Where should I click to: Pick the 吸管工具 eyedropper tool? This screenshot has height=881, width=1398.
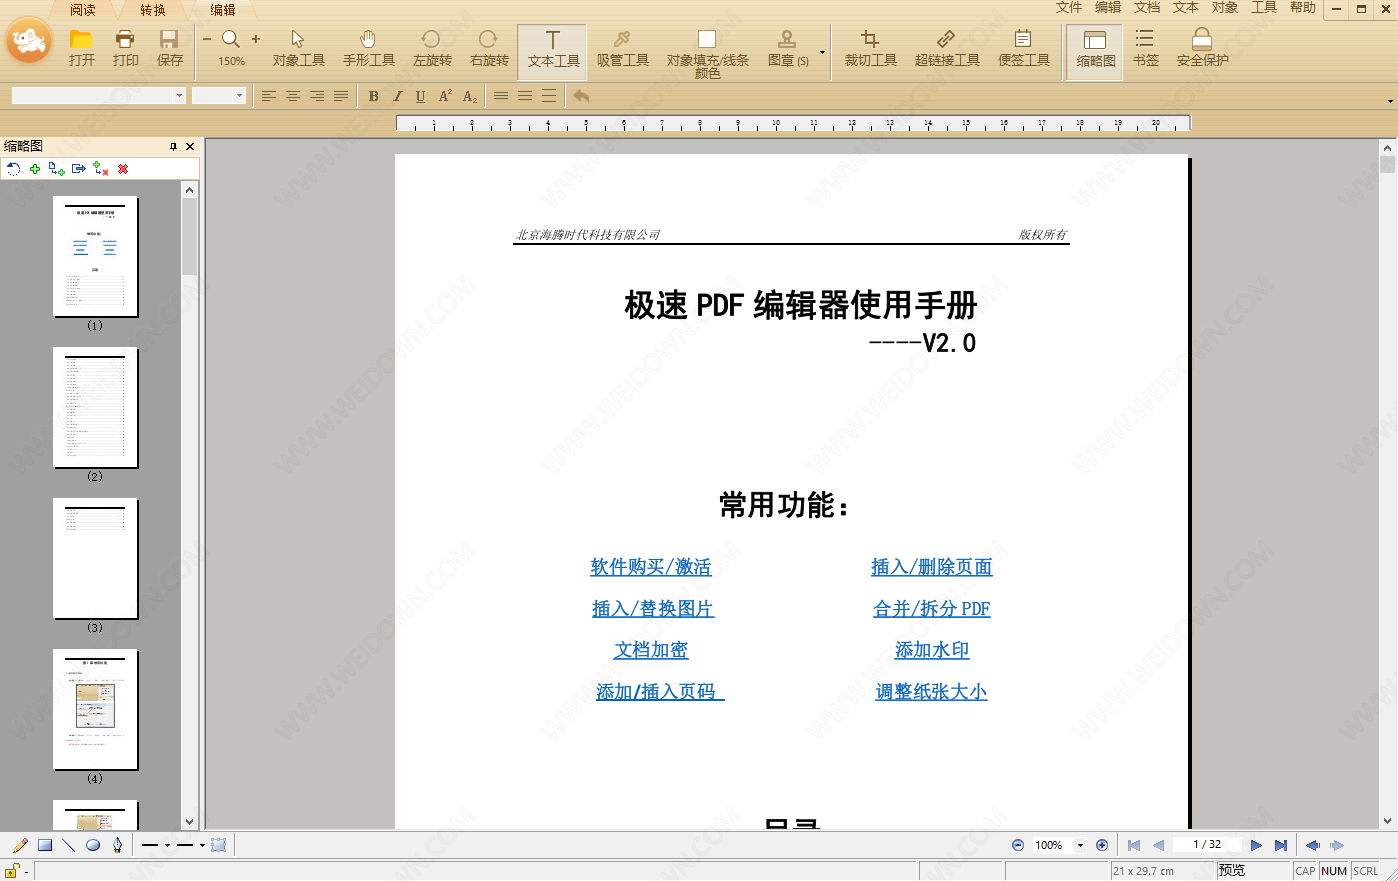[x=622, y=47]
